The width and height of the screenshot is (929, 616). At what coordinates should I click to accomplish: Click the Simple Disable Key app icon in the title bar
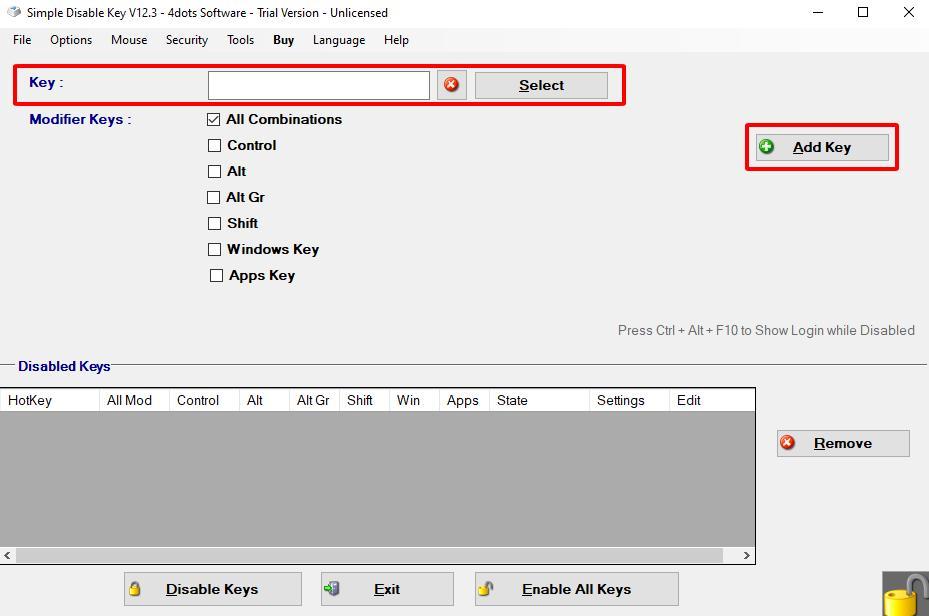point(13,13)
